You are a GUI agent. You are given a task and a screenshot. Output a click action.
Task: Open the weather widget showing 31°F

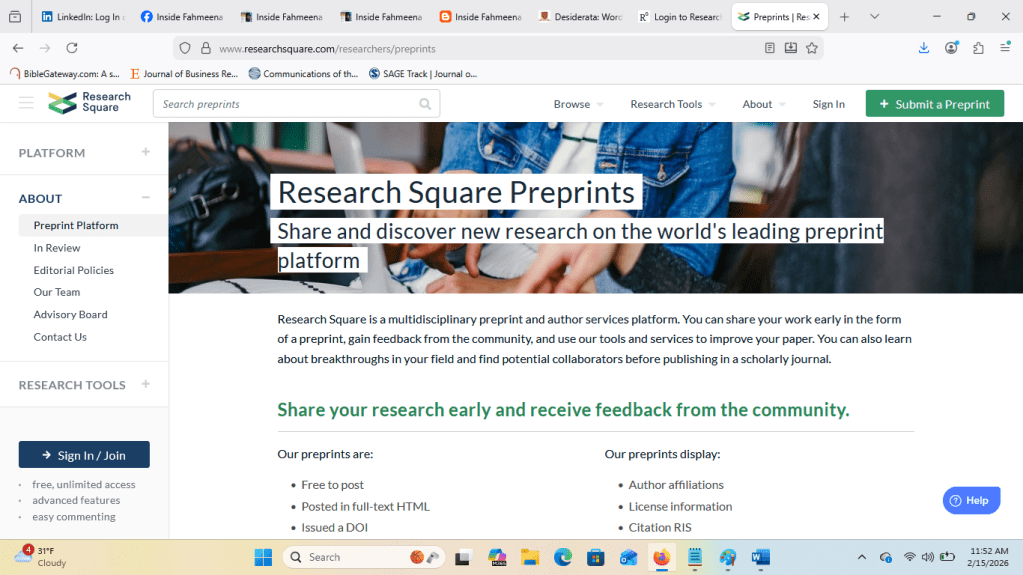point(40,557)
